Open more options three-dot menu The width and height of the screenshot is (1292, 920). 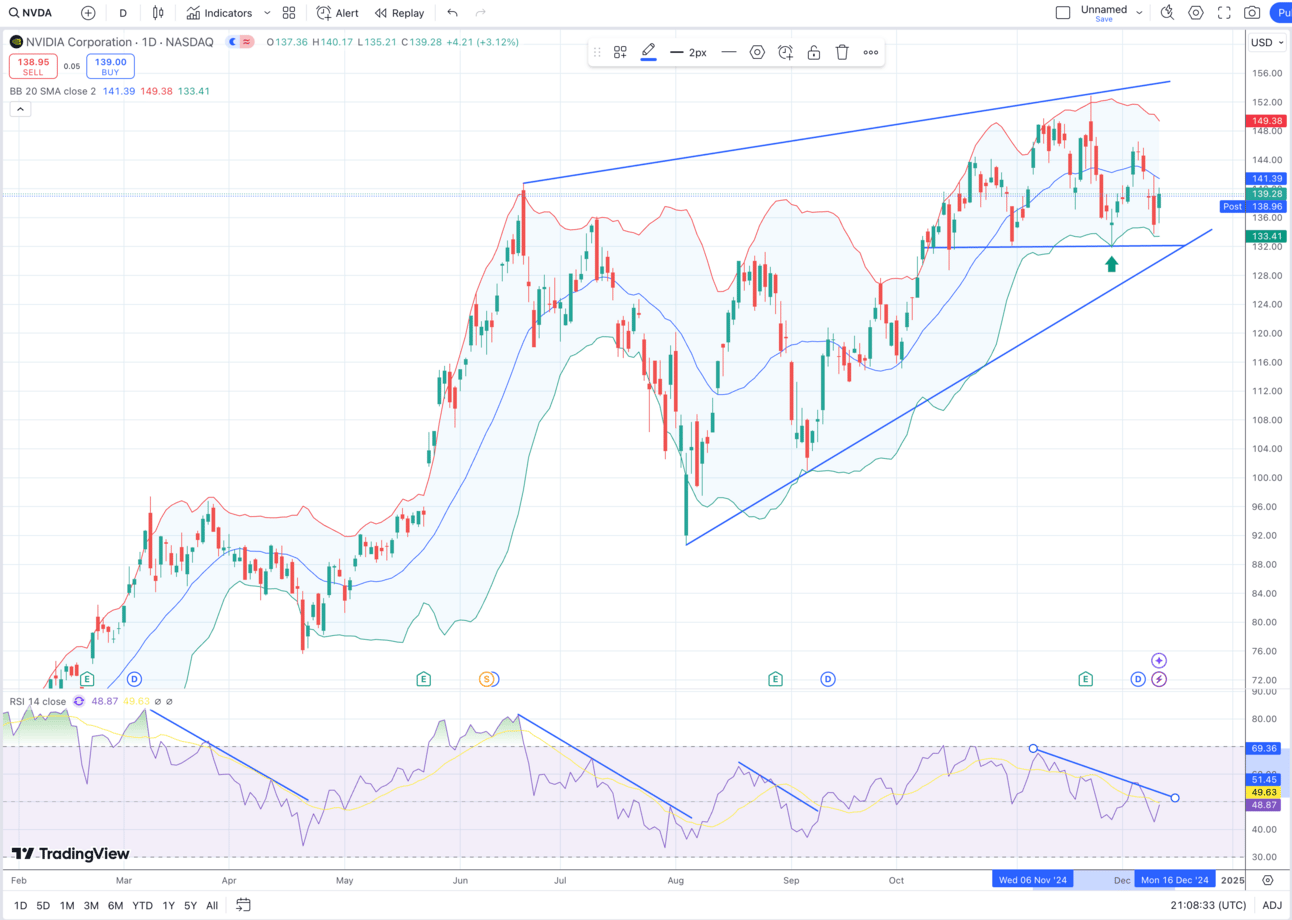[x=871, y=52]
